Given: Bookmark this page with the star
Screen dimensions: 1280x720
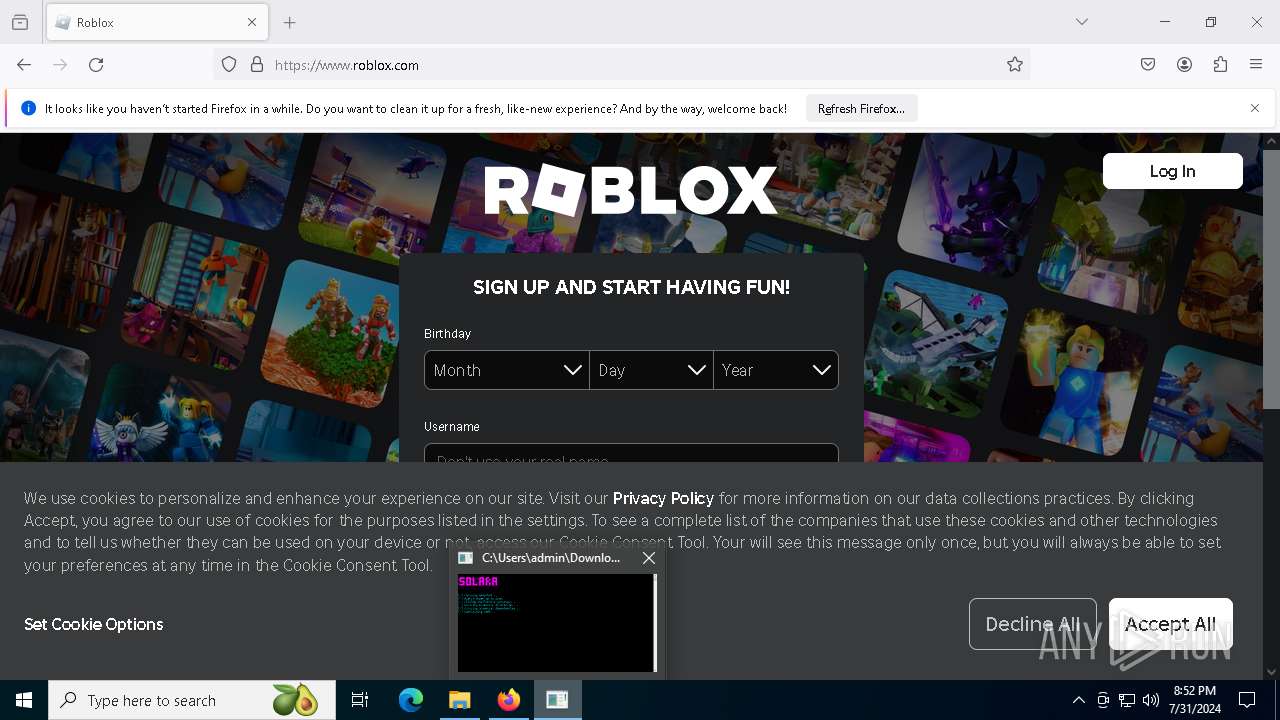Looking at the screenshot, I should pyautogui.click(x=1015, y=65).
